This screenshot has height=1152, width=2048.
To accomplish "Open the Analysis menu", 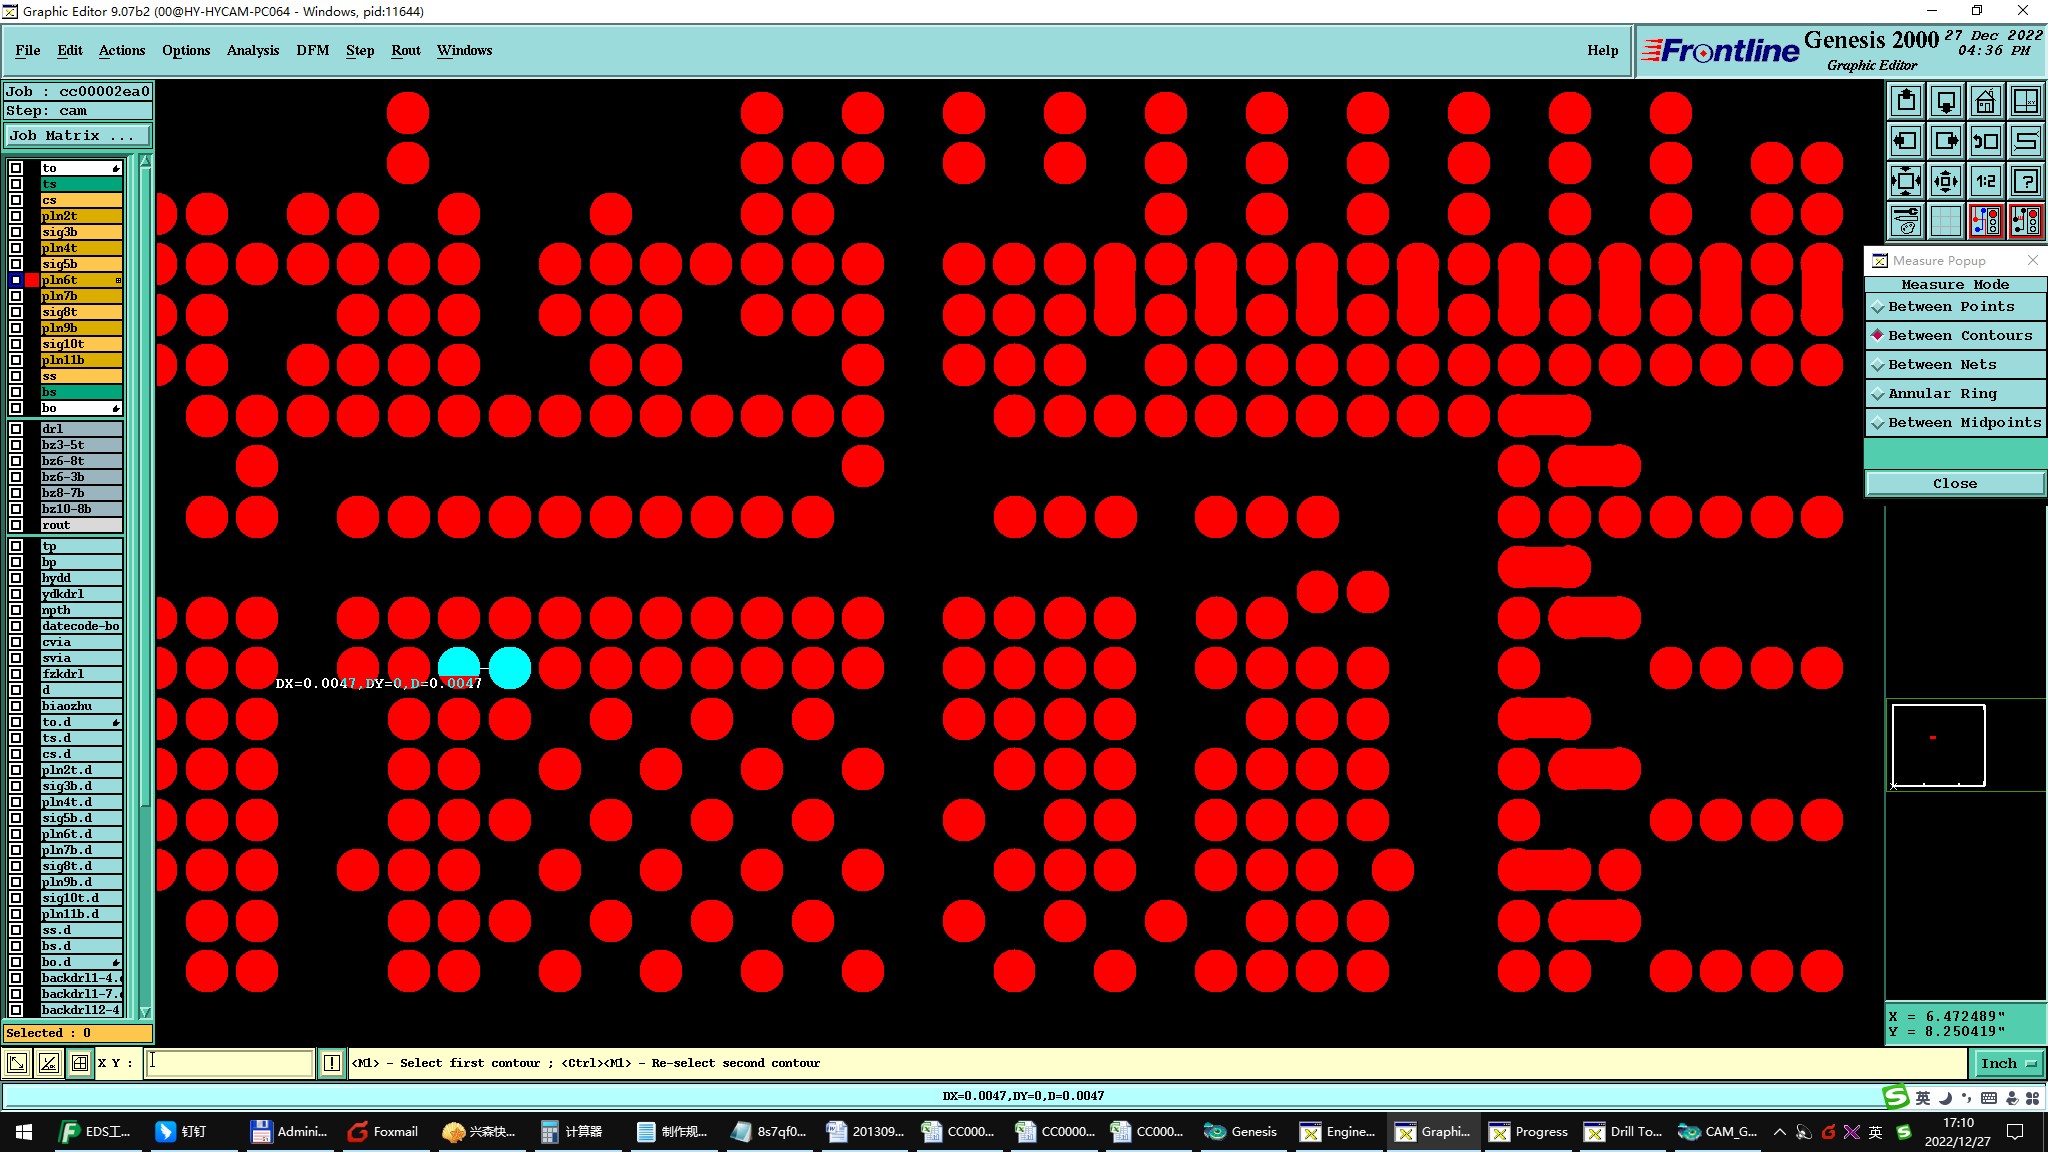I will [x=253, y=50].
